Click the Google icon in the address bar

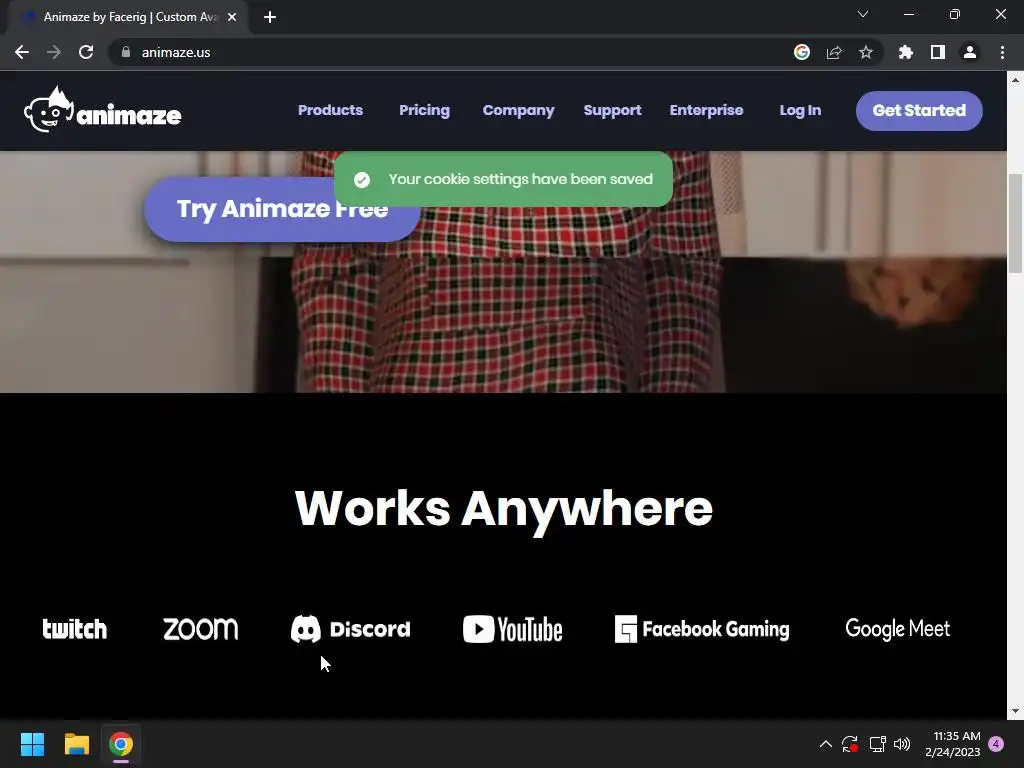tap(802, 52)
